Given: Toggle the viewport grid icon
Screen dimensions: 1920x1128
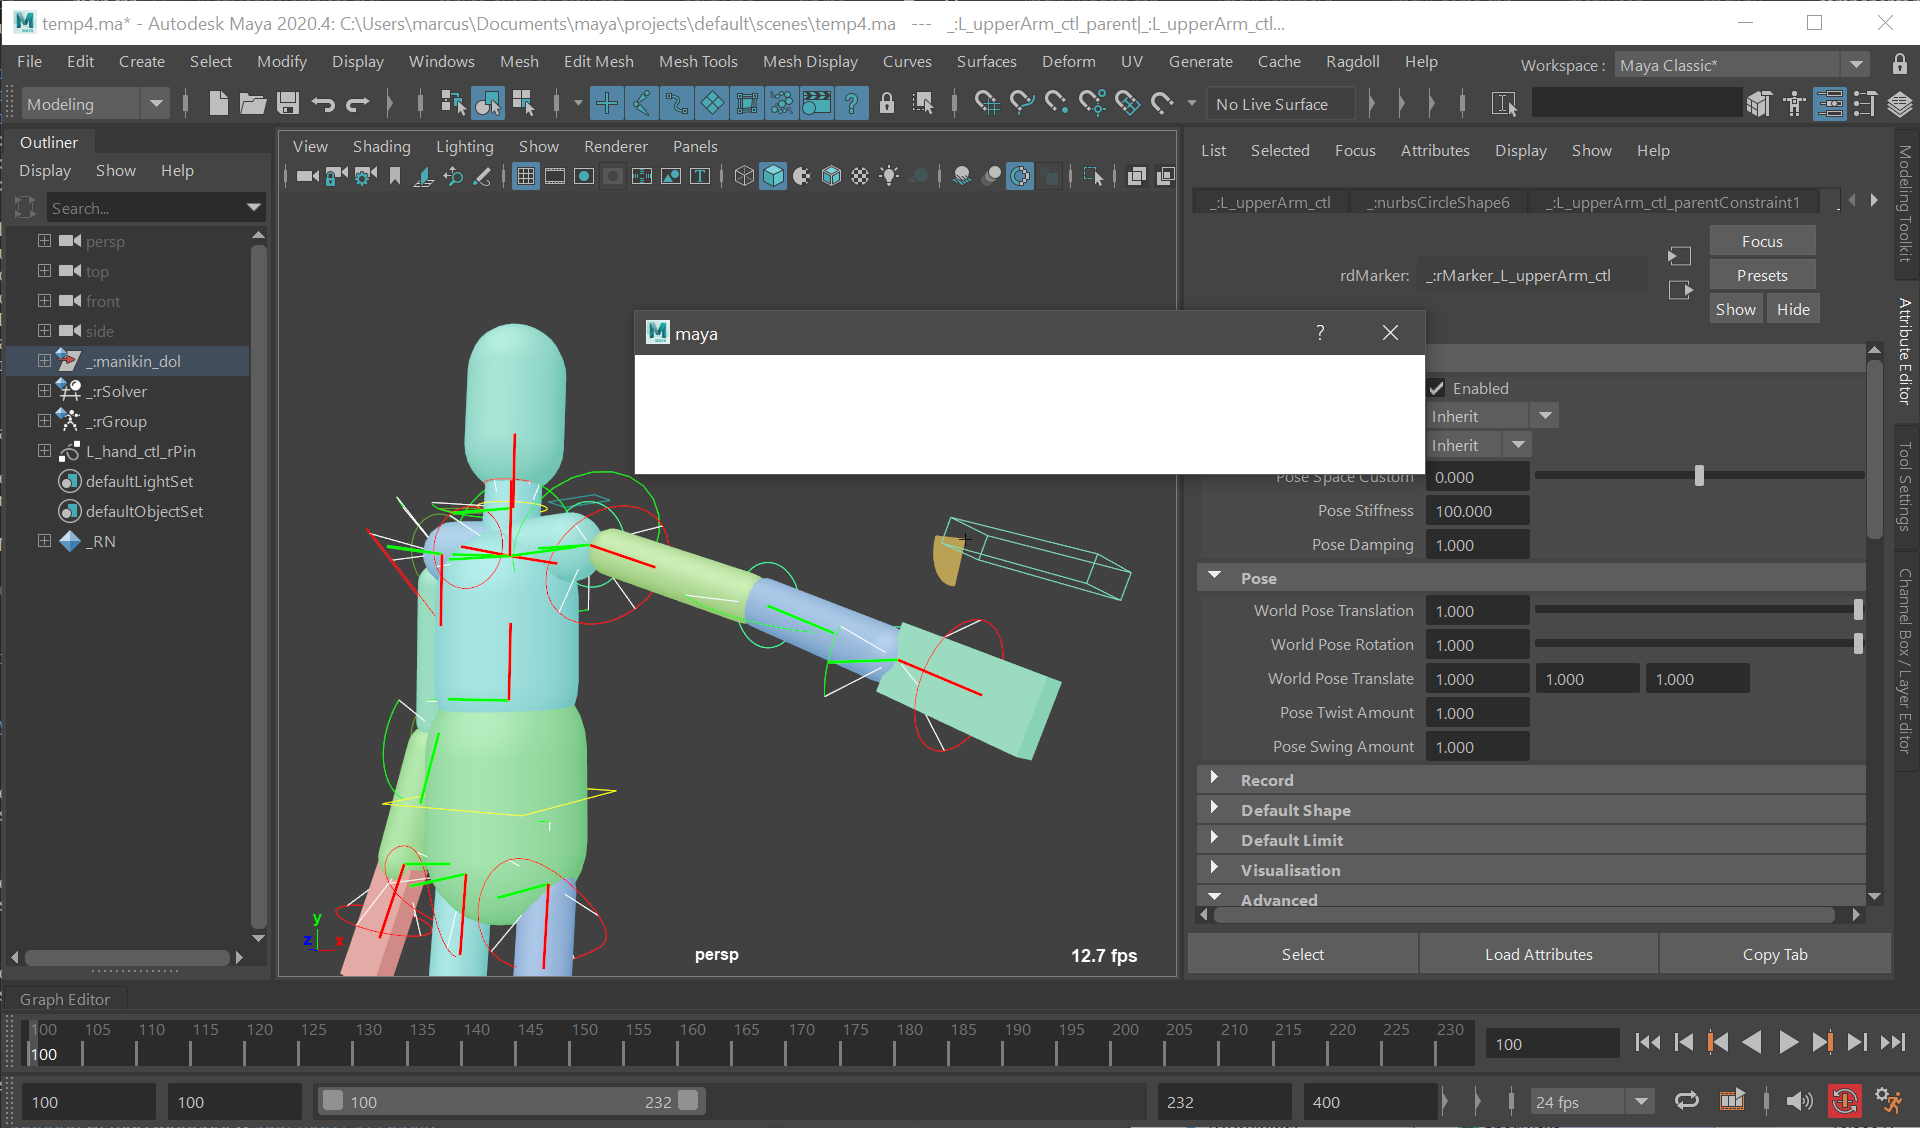Looking at the screenshot, I should 526,176.
